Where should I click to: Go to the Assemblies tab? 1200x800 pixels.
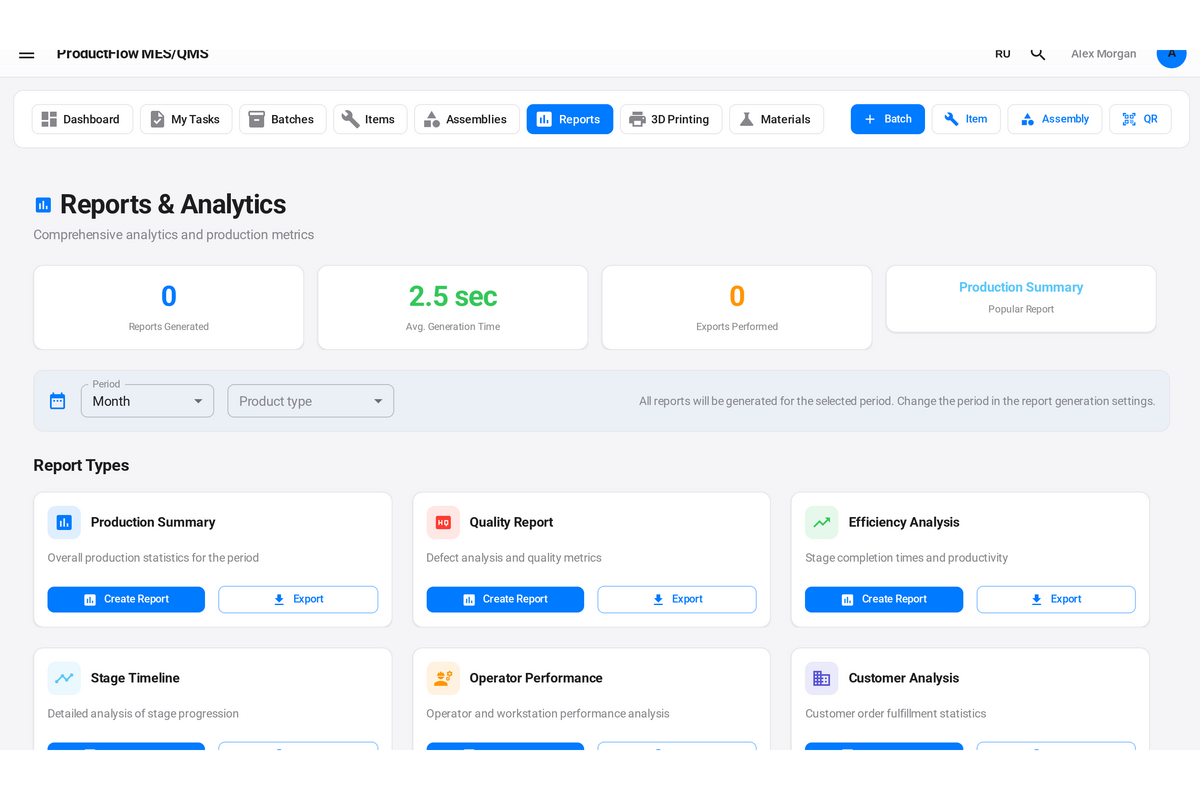pyautogui.click(x=466, y=118)
